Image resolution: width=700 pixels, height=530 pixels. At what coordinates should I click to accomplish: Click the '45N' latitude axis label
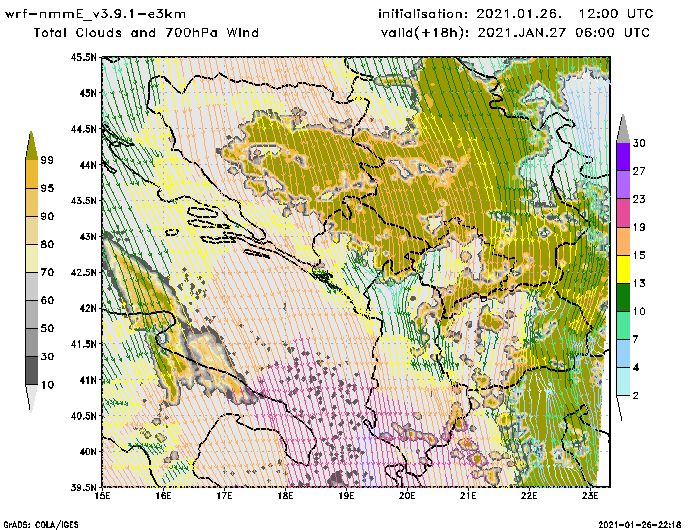click(x=88, y=93)
